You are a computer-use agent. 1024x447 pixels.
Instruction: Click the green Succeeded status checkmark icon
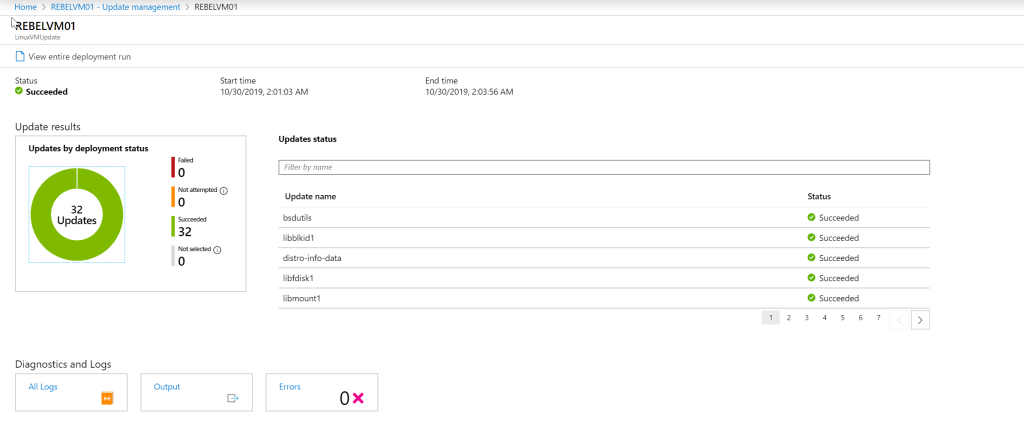point(19,91)
